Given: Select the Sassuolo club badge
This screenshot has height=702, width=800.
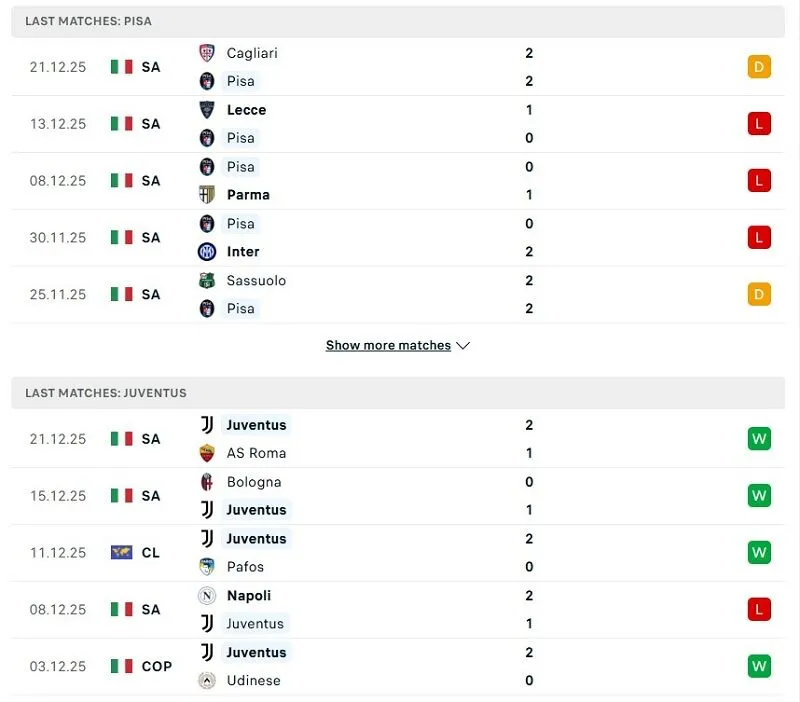Looking at the screenshot, I should [208, 281].
